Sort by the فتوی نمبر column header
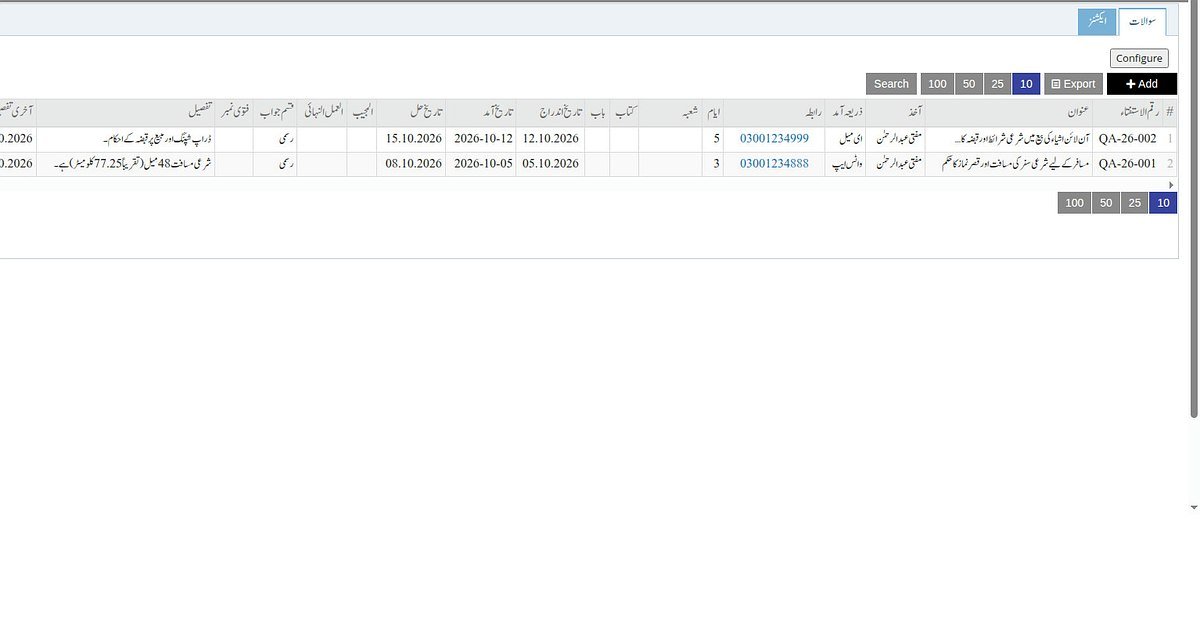The width and height of the screenshot is (1200, 625). click(234, 112)
